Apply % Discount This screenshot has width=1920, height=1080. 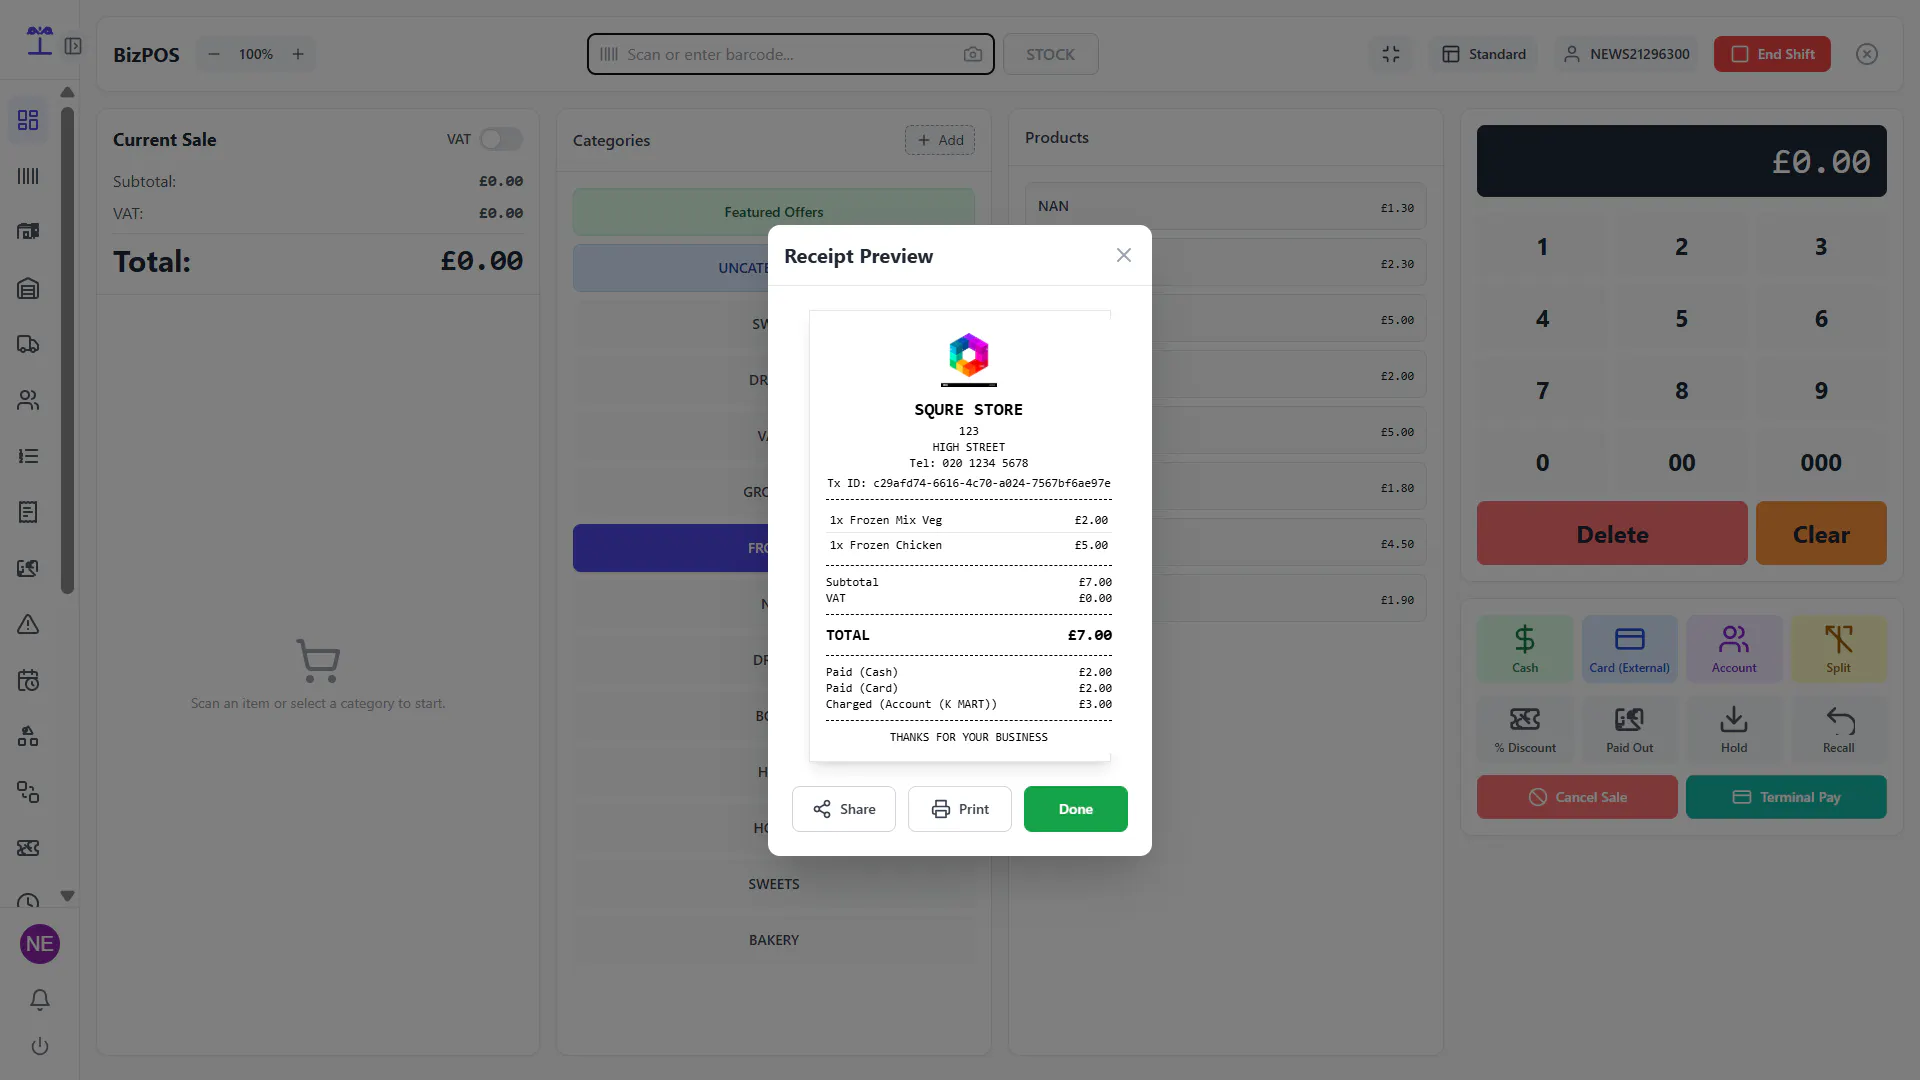click(1525, 729)
